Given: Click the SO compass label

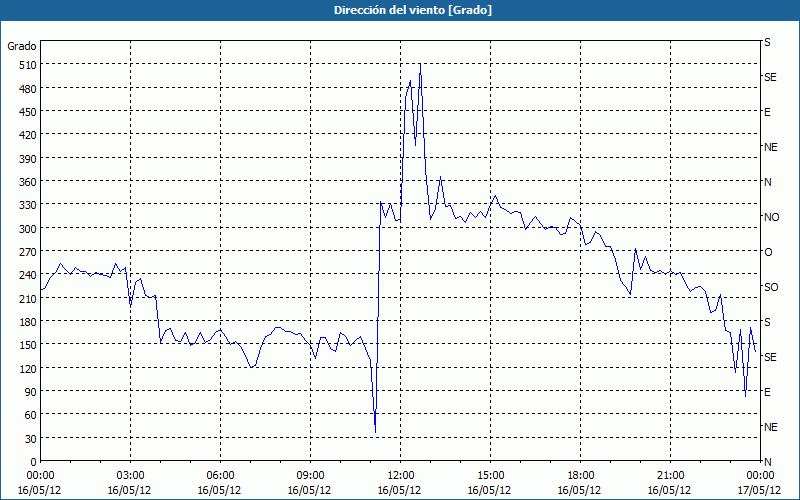Looking at the screenshot, I should (x=771, y=287).
